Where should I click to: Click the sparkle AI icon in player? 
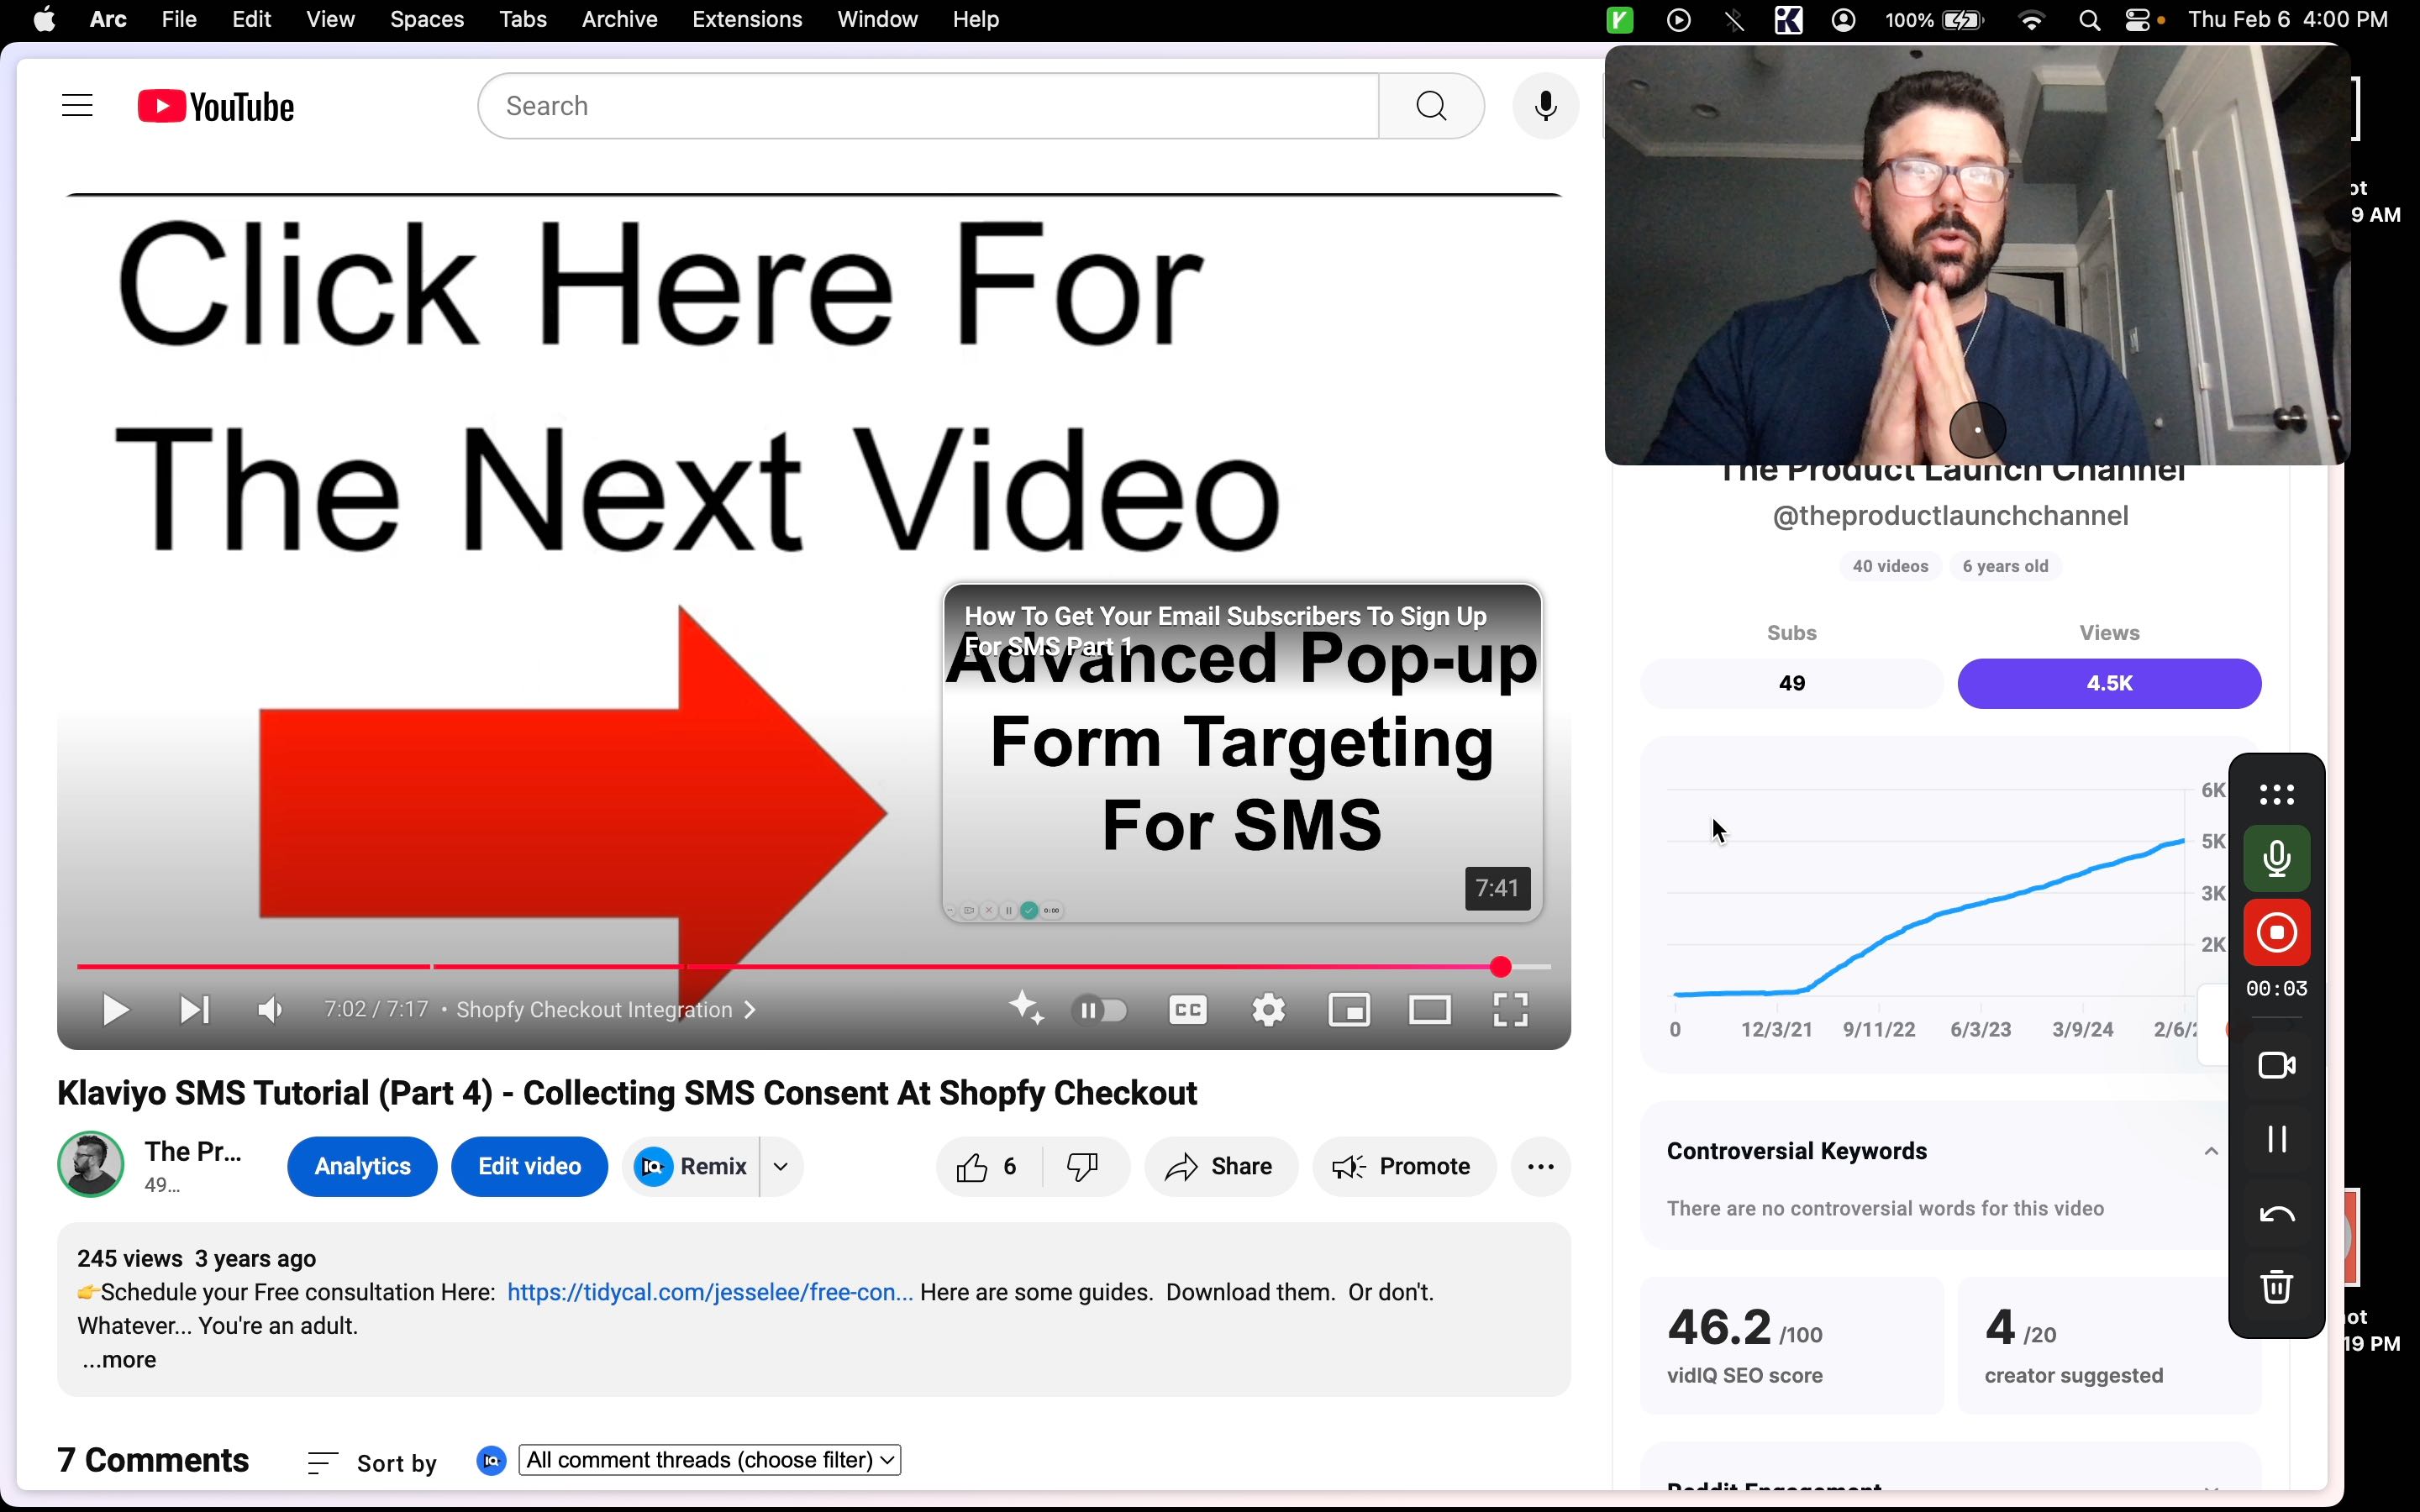click(x=1026, y=1008)
